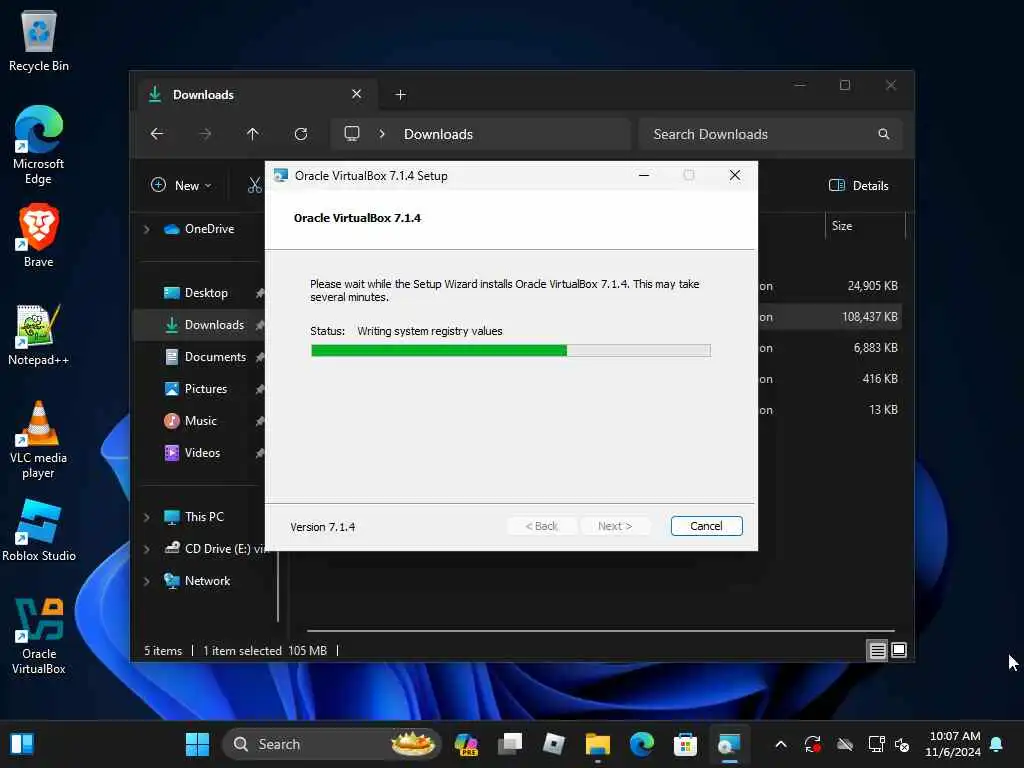1024x768 pixels.
Task: Click the taskbar Search box
Action: 332,744
